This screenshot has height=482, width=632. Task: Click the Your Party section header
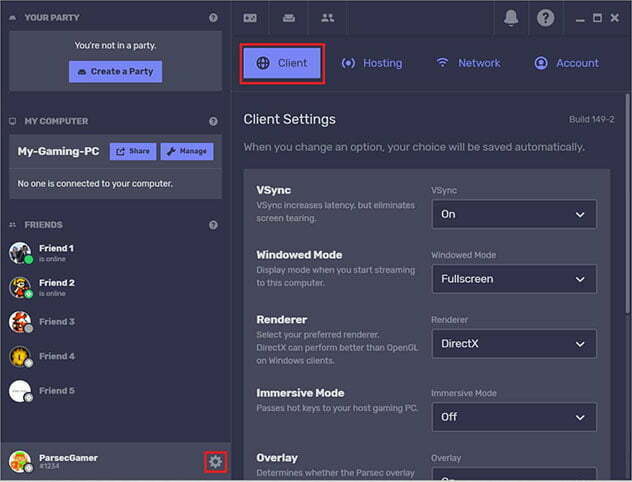(x=52, y=18)
